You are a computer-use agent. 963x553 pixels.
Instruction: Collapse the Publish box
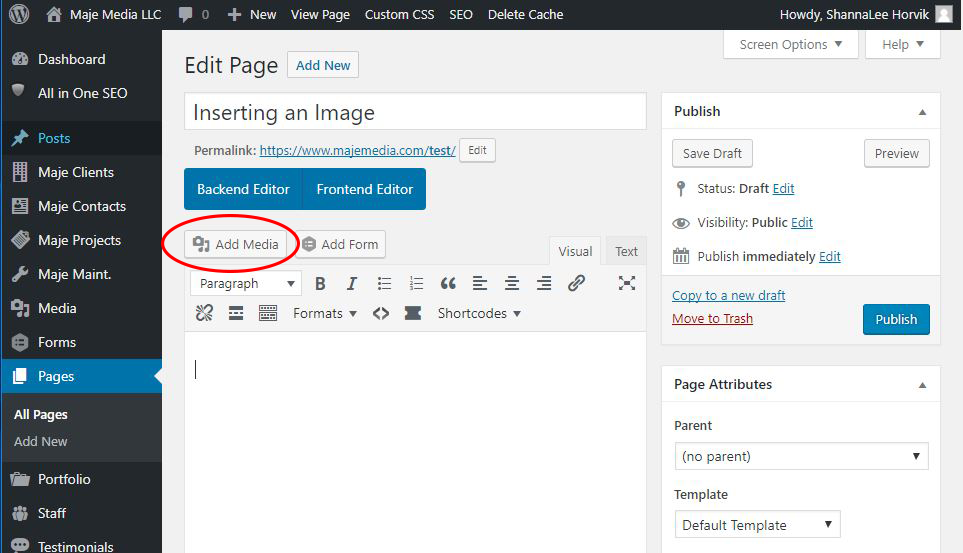pyautogui.click(x=922, y=112)
